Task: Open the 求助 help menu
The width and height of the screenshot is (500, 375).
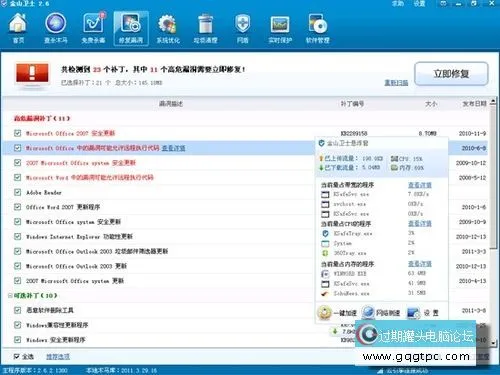Action: [398, 4]
